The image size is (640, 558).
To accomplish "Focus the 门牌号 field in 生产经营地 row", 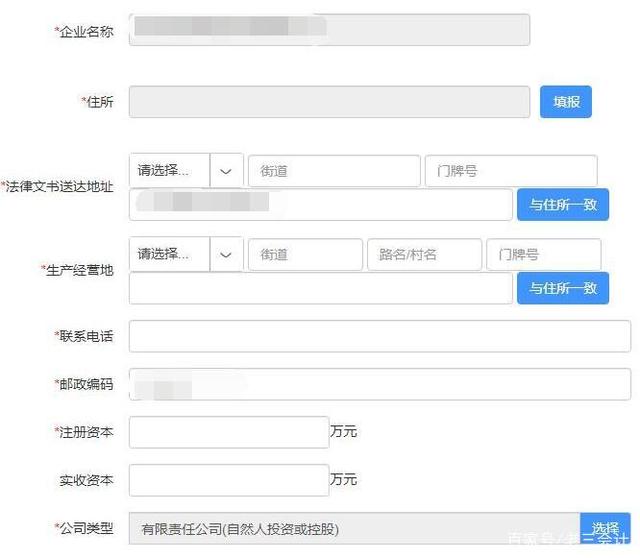I will point(544,255).
